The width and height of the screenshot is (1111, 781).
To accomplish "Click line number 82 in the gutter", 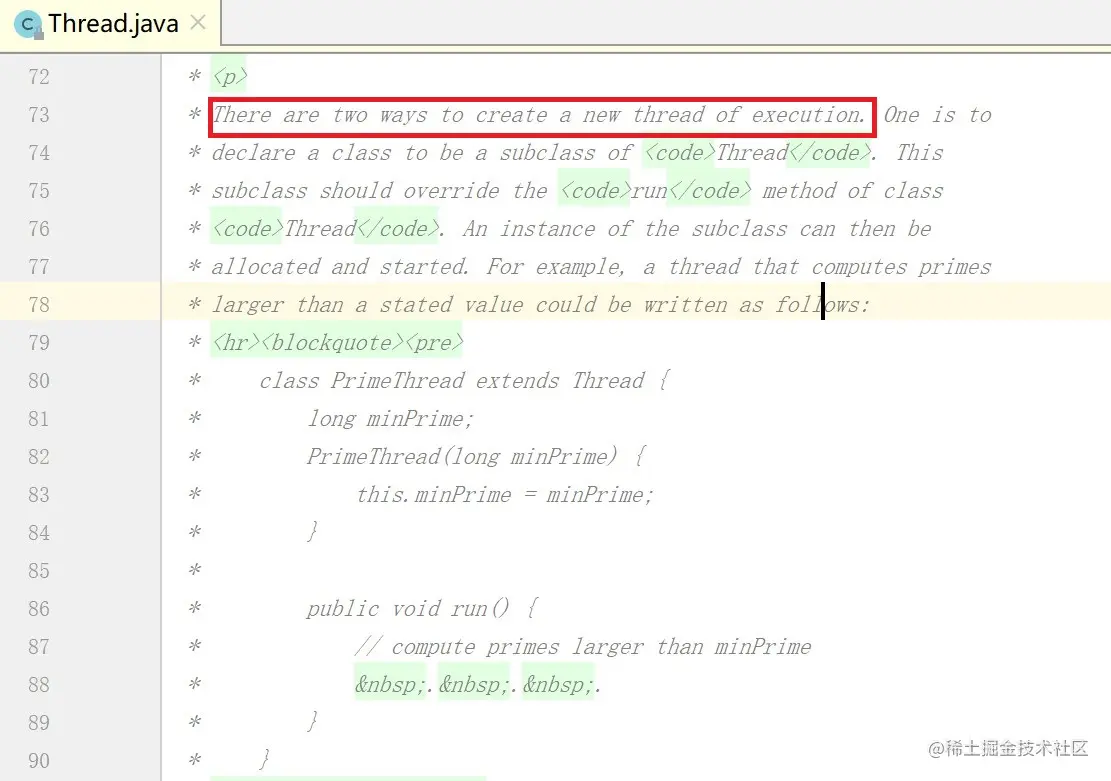I will [39, 457].
